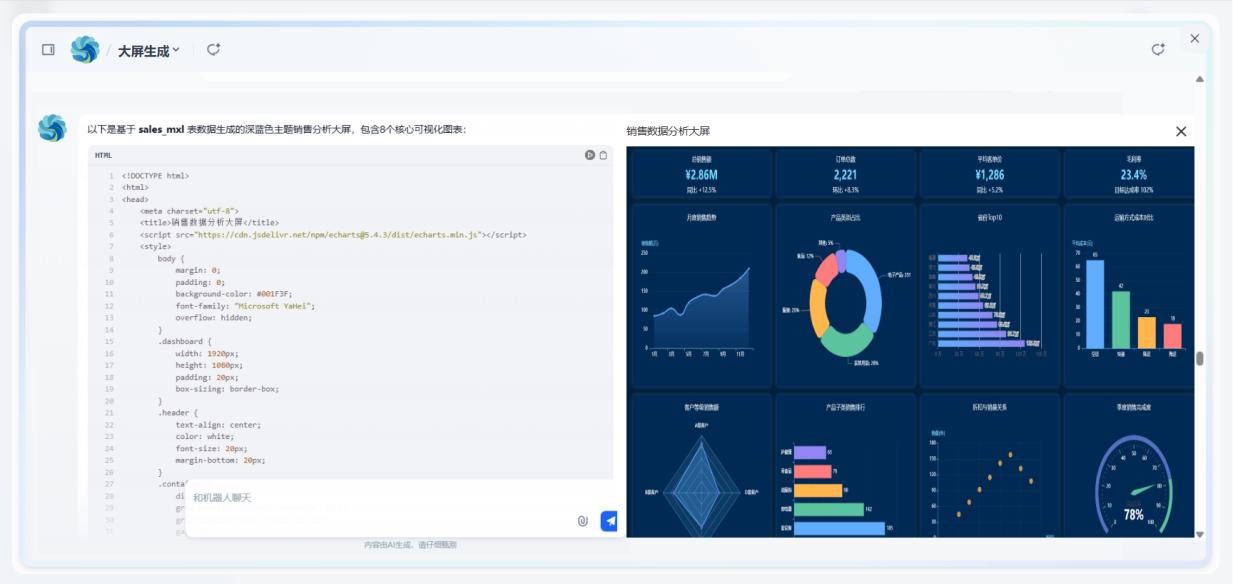Viewport: 1233px width, 584px height.
Task: Toggle the sidebar panel icon
Action: [x=48, y=50]
